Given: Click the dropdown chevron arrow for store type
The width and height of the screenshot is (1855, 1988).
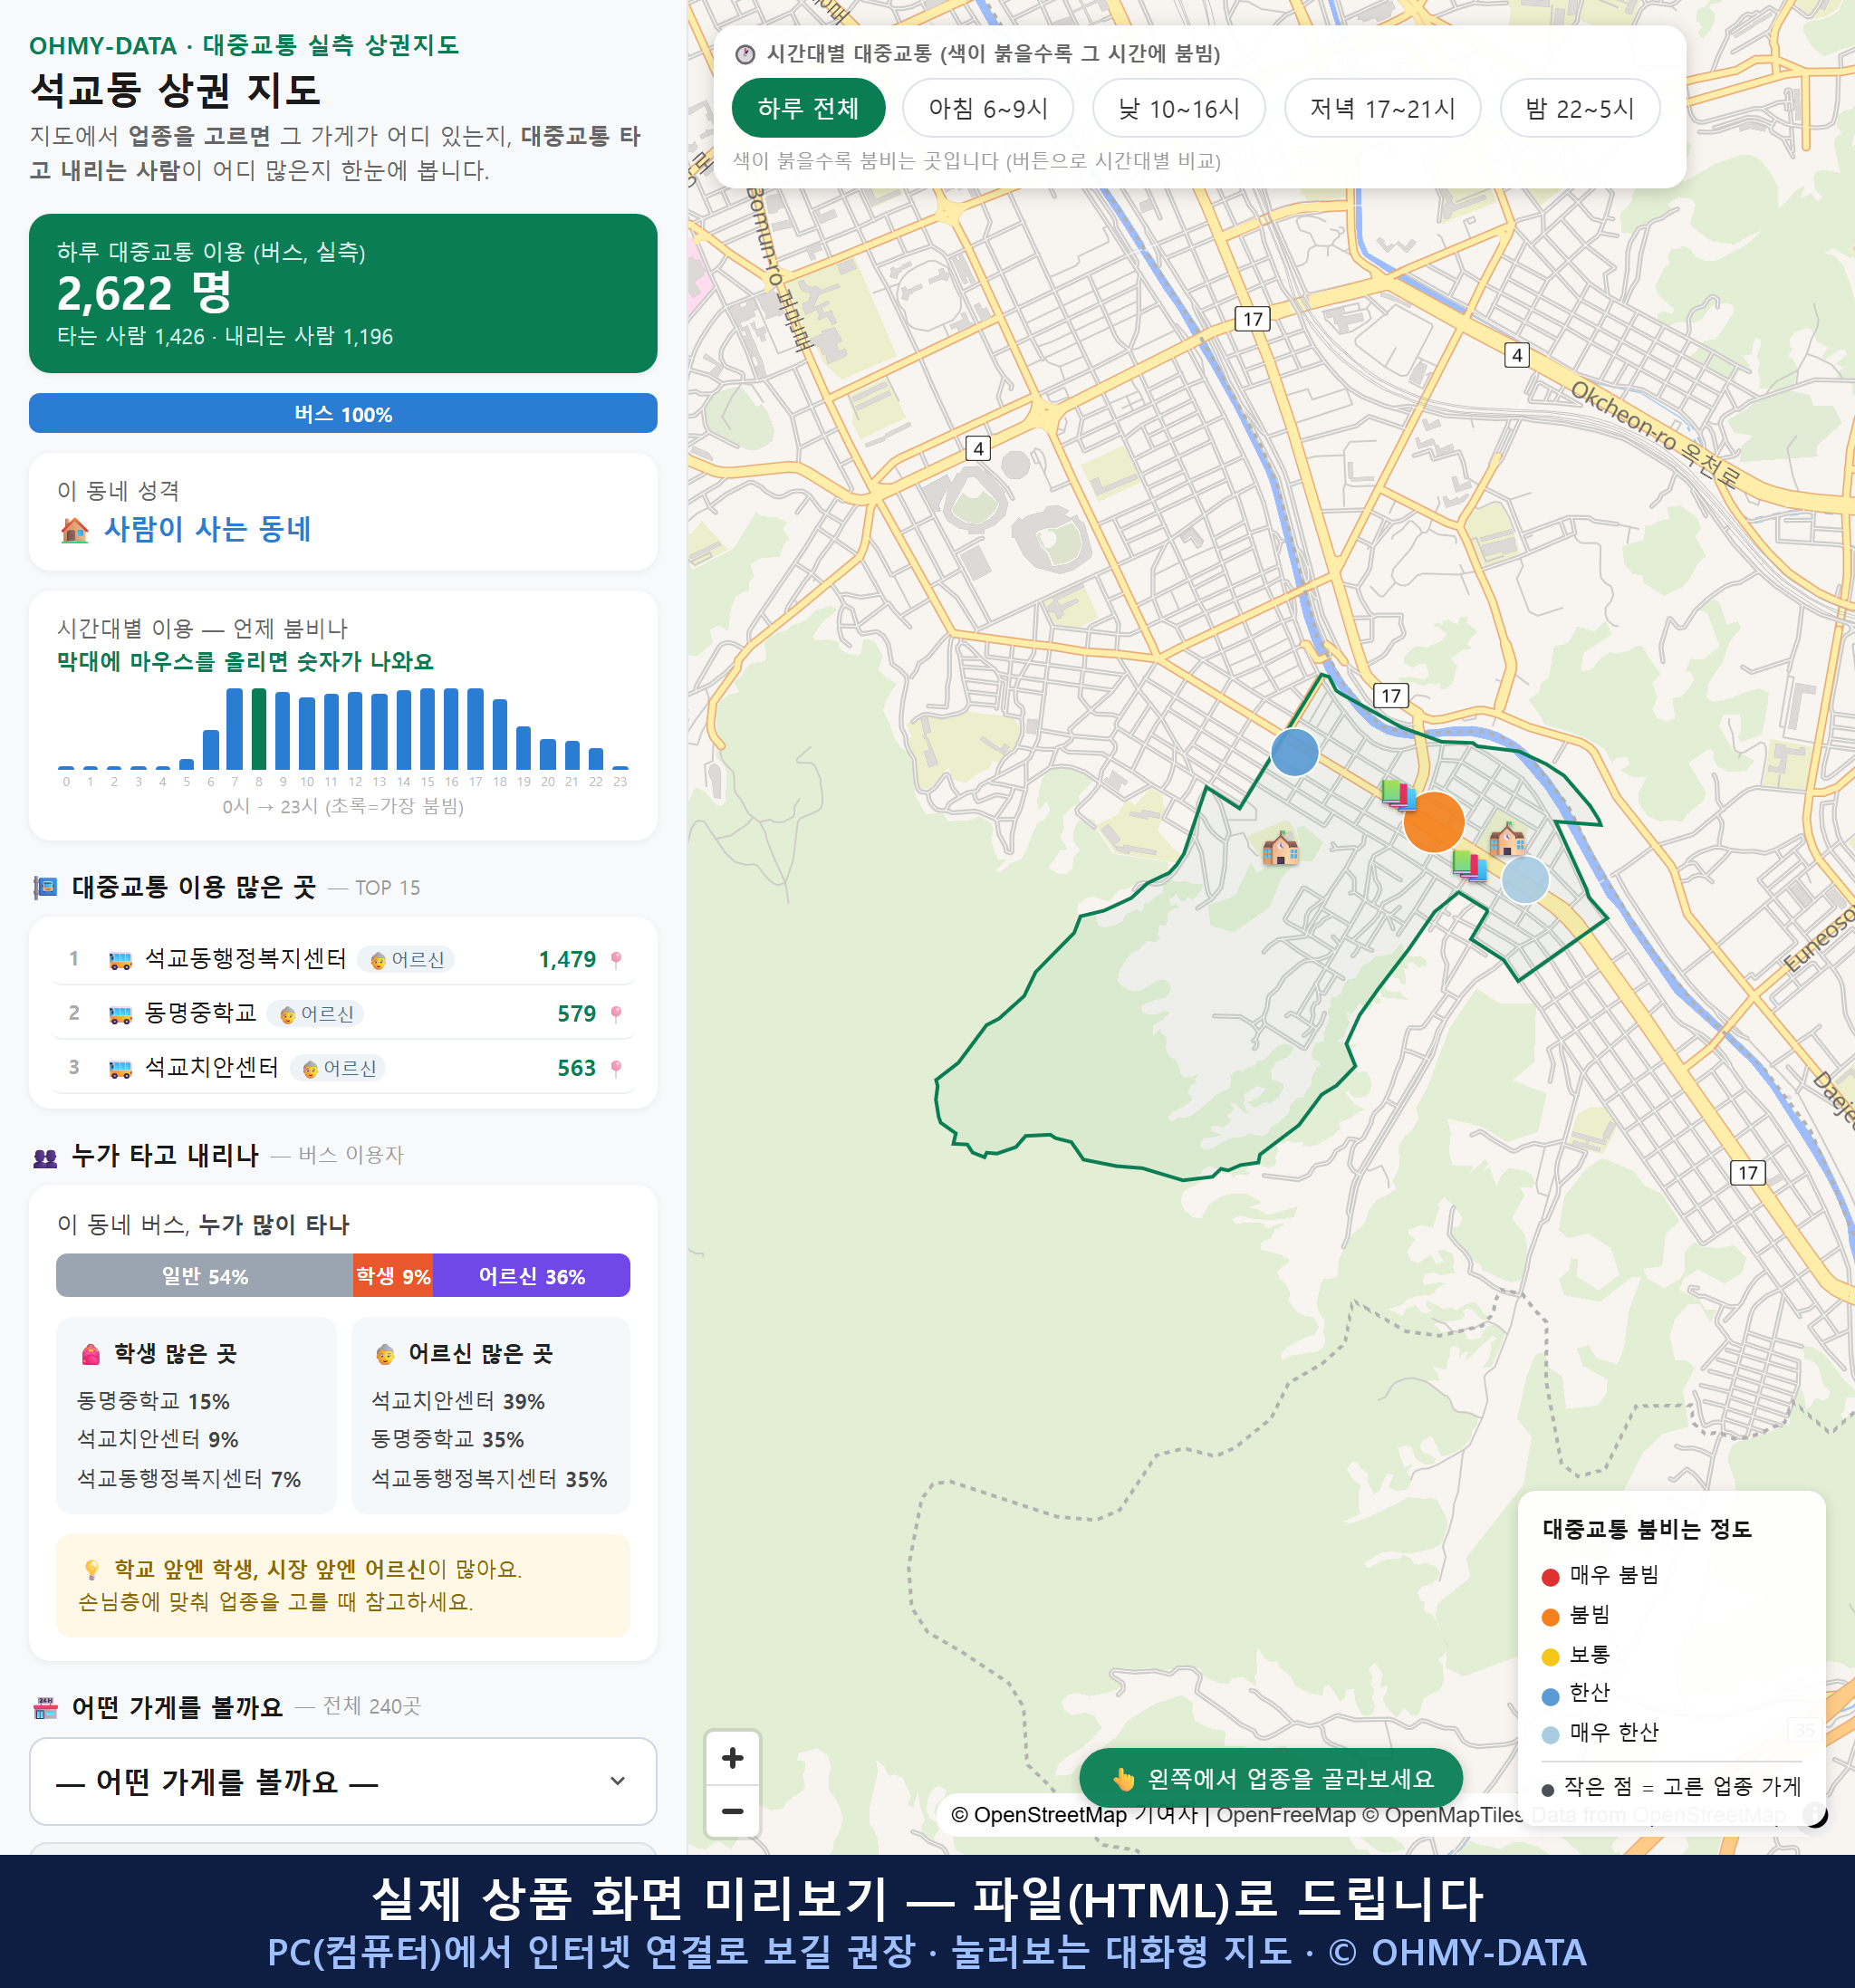Looking at the screenshot, I should [x=617, y=1781].
